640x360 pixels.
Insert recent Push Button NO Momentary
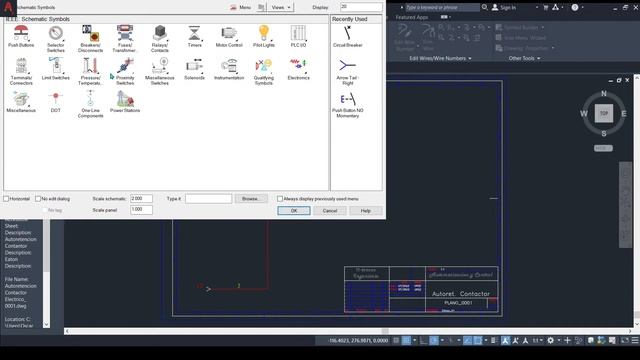347,104
